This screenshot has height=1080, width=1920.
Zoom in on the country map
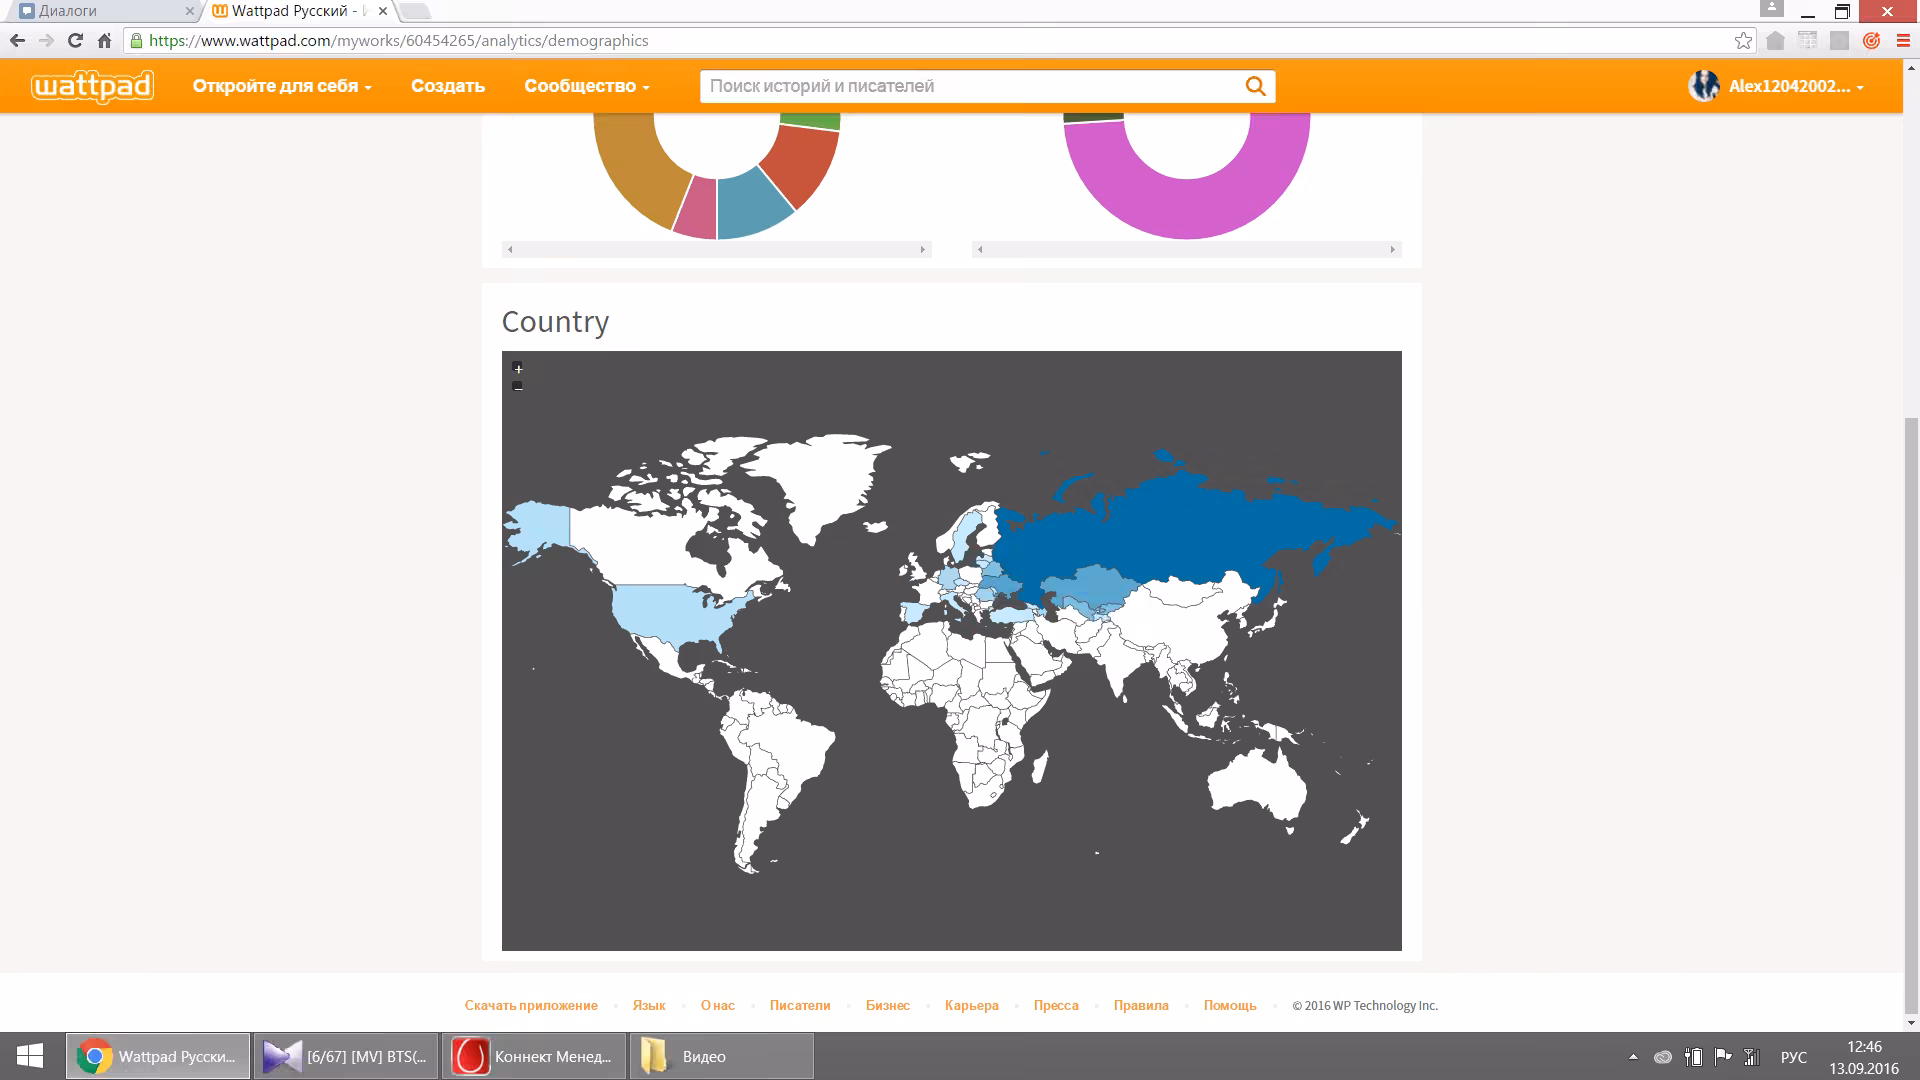518,368
